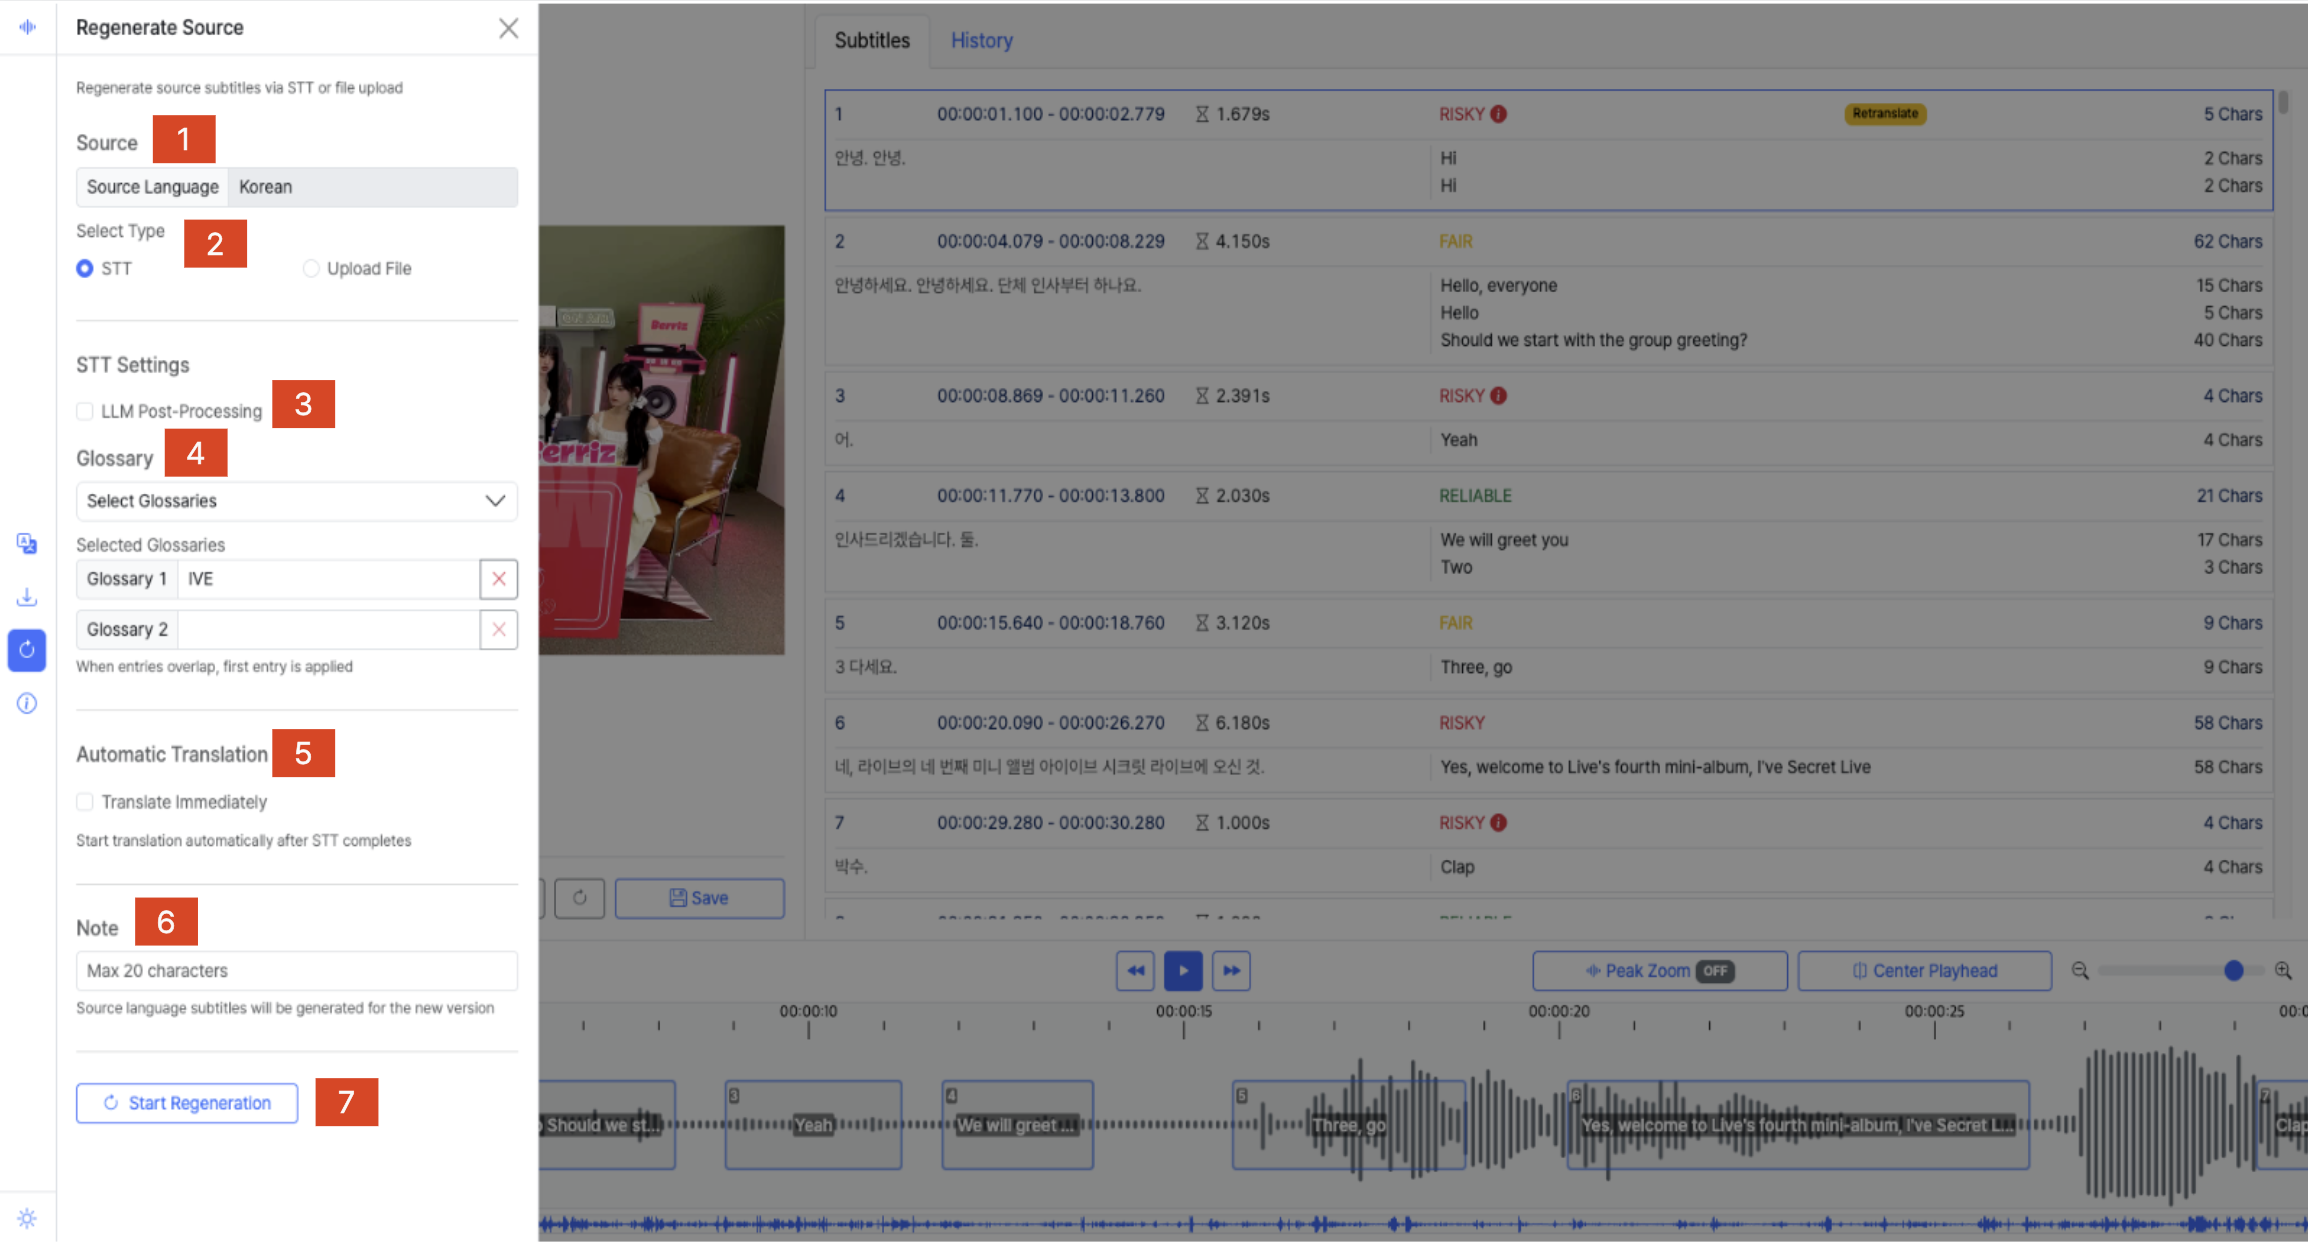Toggle the theme sun icon at bottom

click(x=27, y=1218)
